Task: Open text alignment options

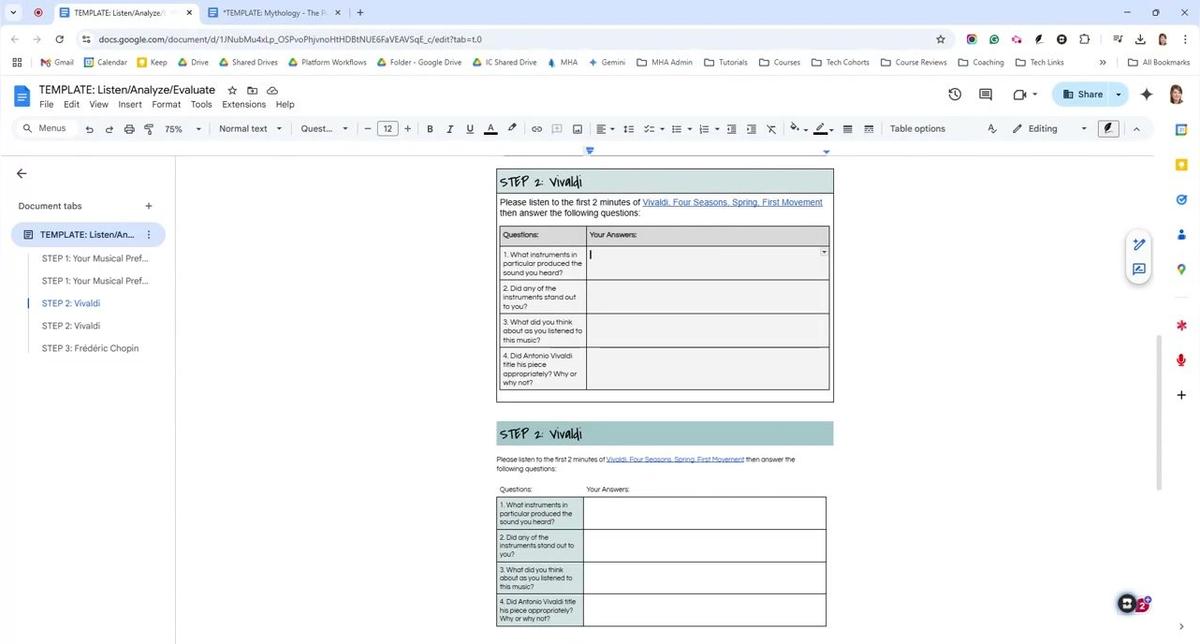Action: [x=605, y=129]
